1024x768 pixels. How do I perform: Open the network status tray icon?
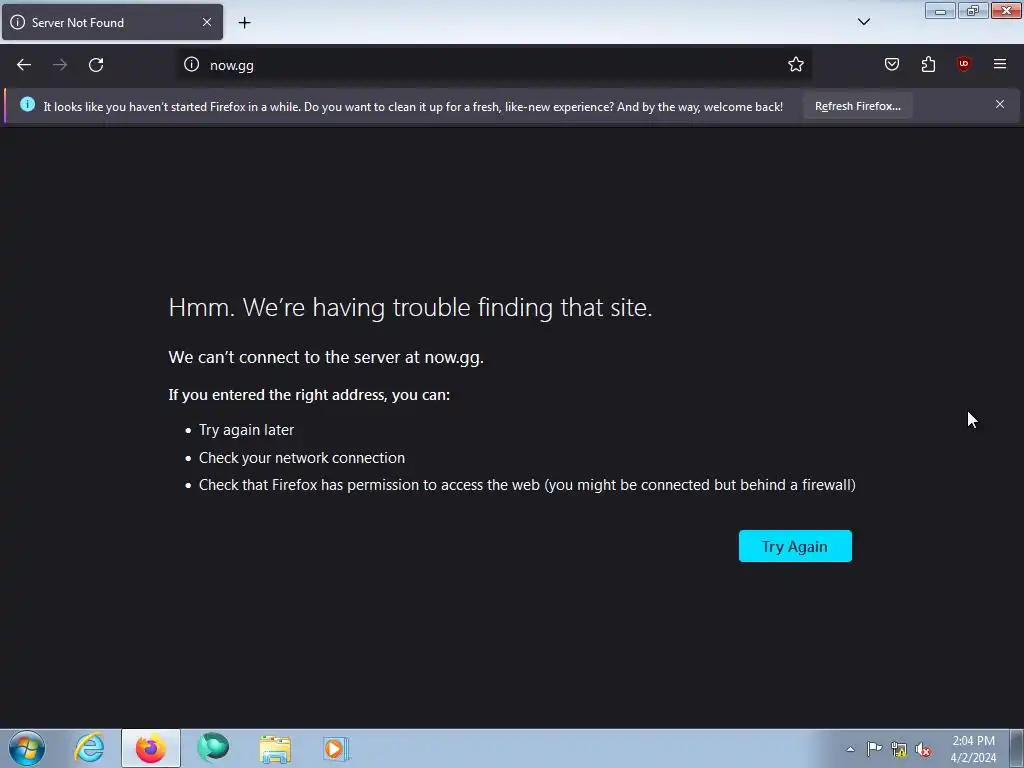click(x=899, y=750)
